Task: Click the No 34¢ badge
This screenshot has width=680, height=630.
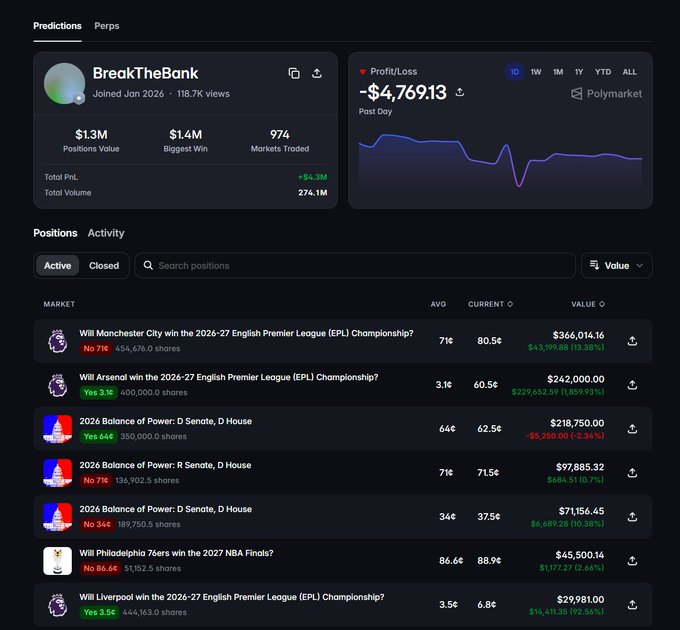Action: click(x=97, y=524)
